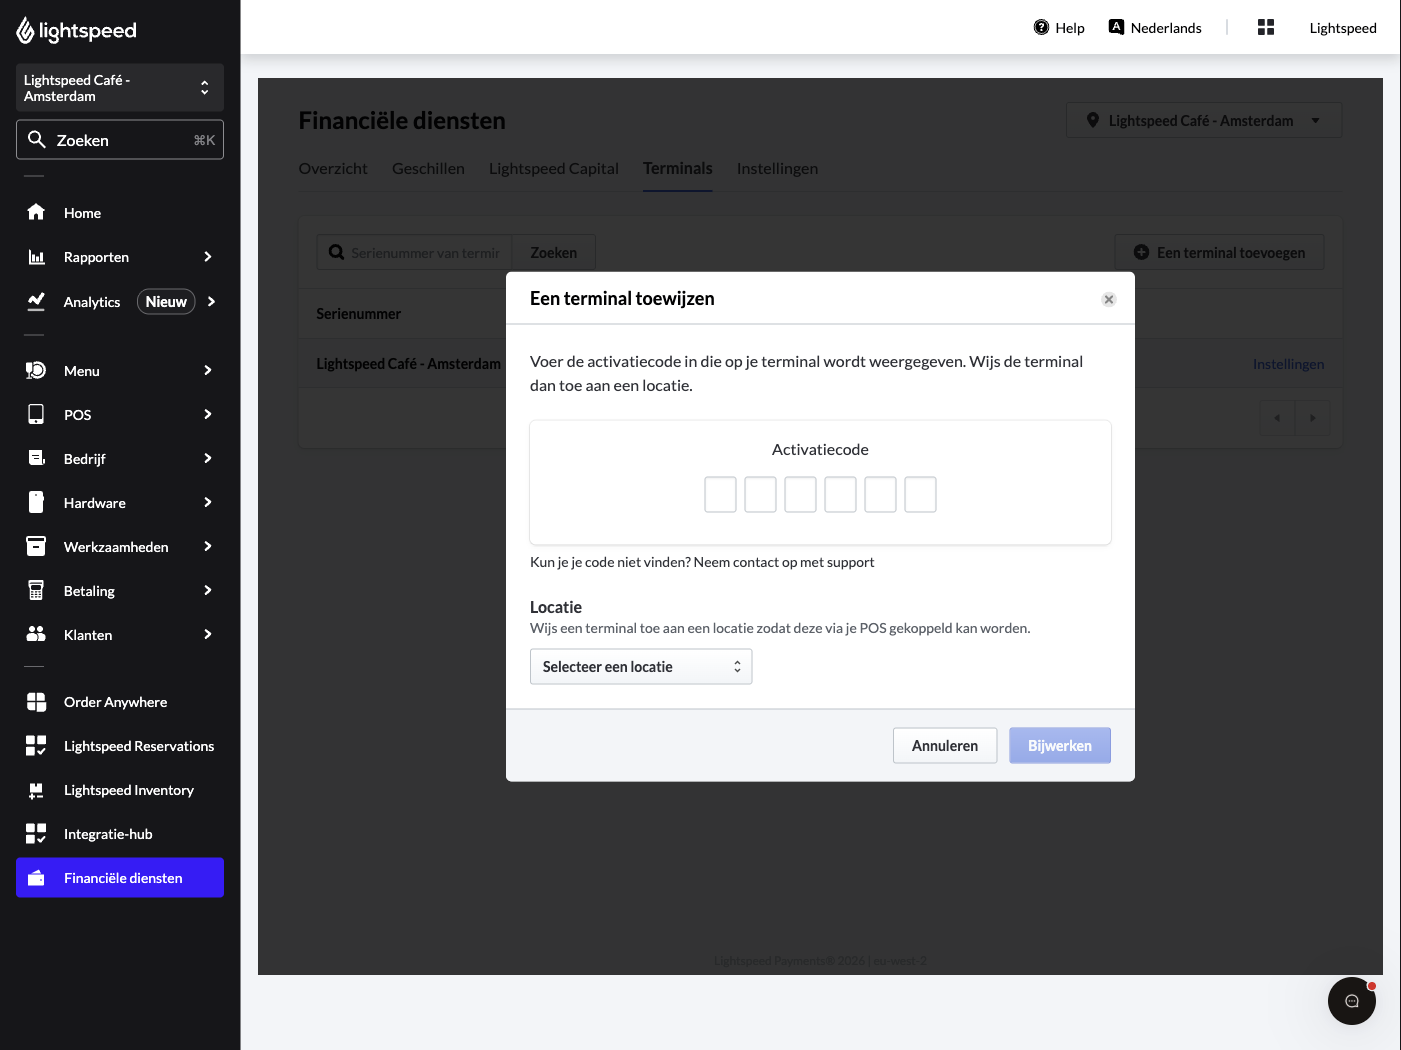Expand the Klanten submenu chevron

click(208, 634)
